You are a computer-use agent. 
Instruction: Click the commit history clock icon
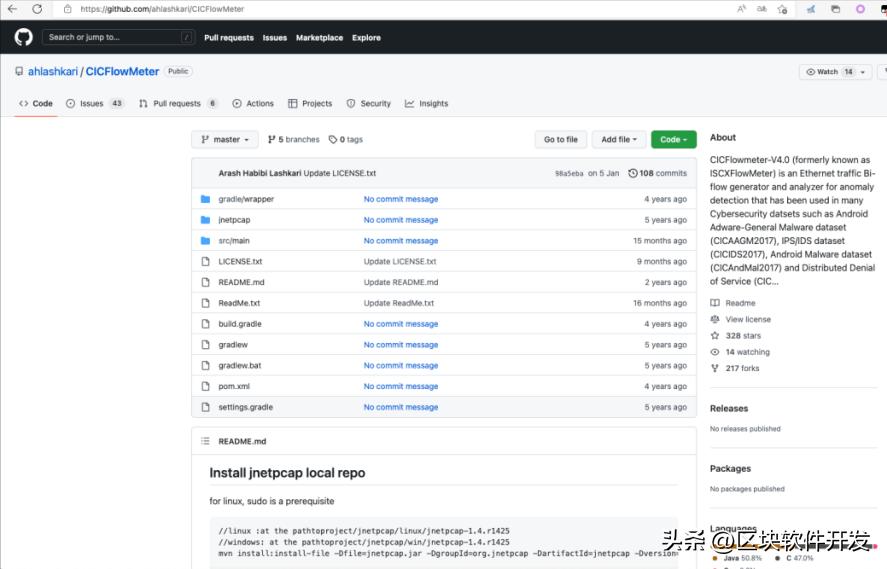[x=632, y=173]
